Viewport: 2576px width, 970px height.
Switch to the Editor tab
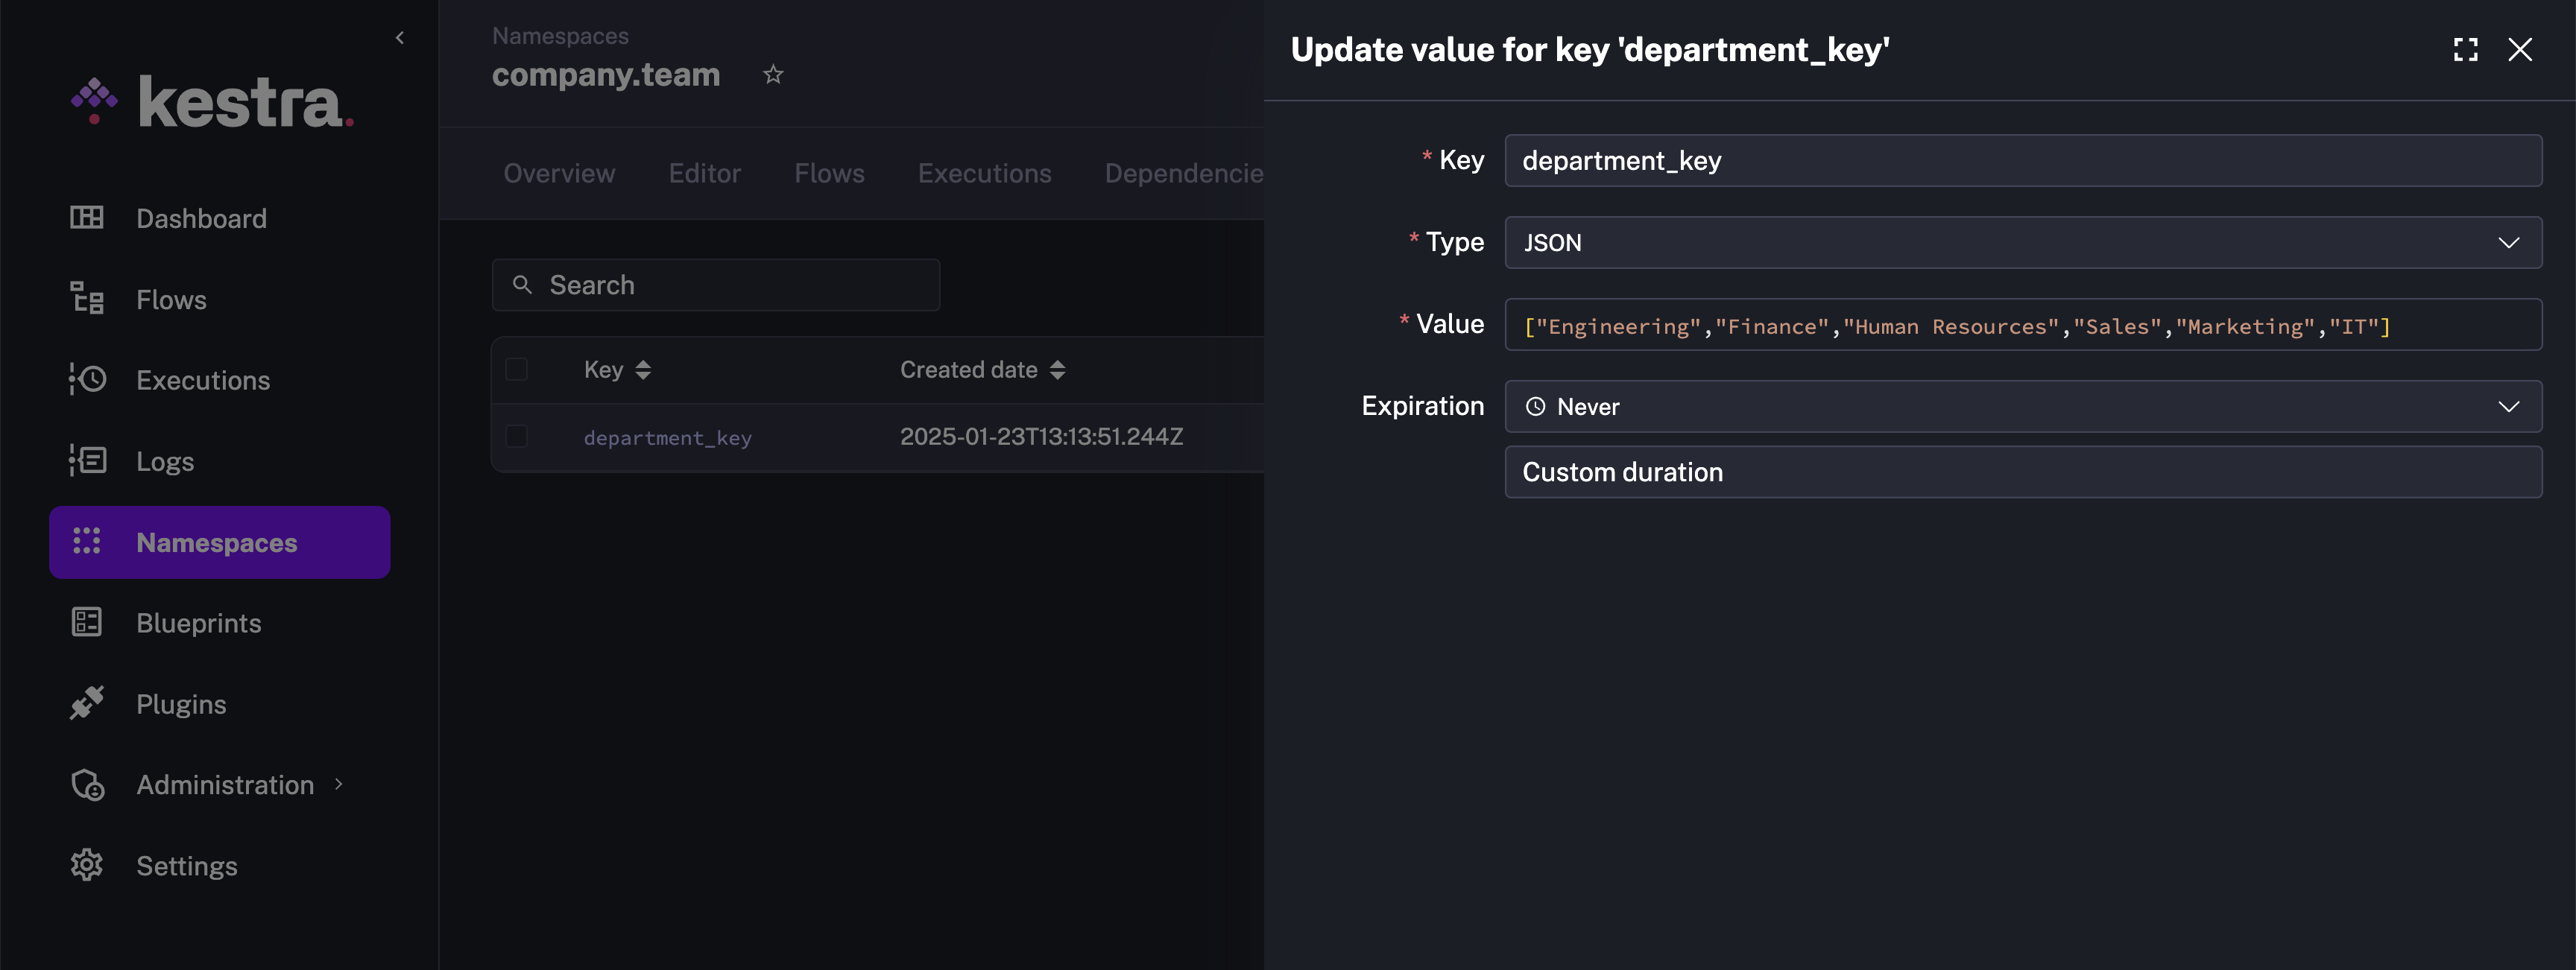704,174
